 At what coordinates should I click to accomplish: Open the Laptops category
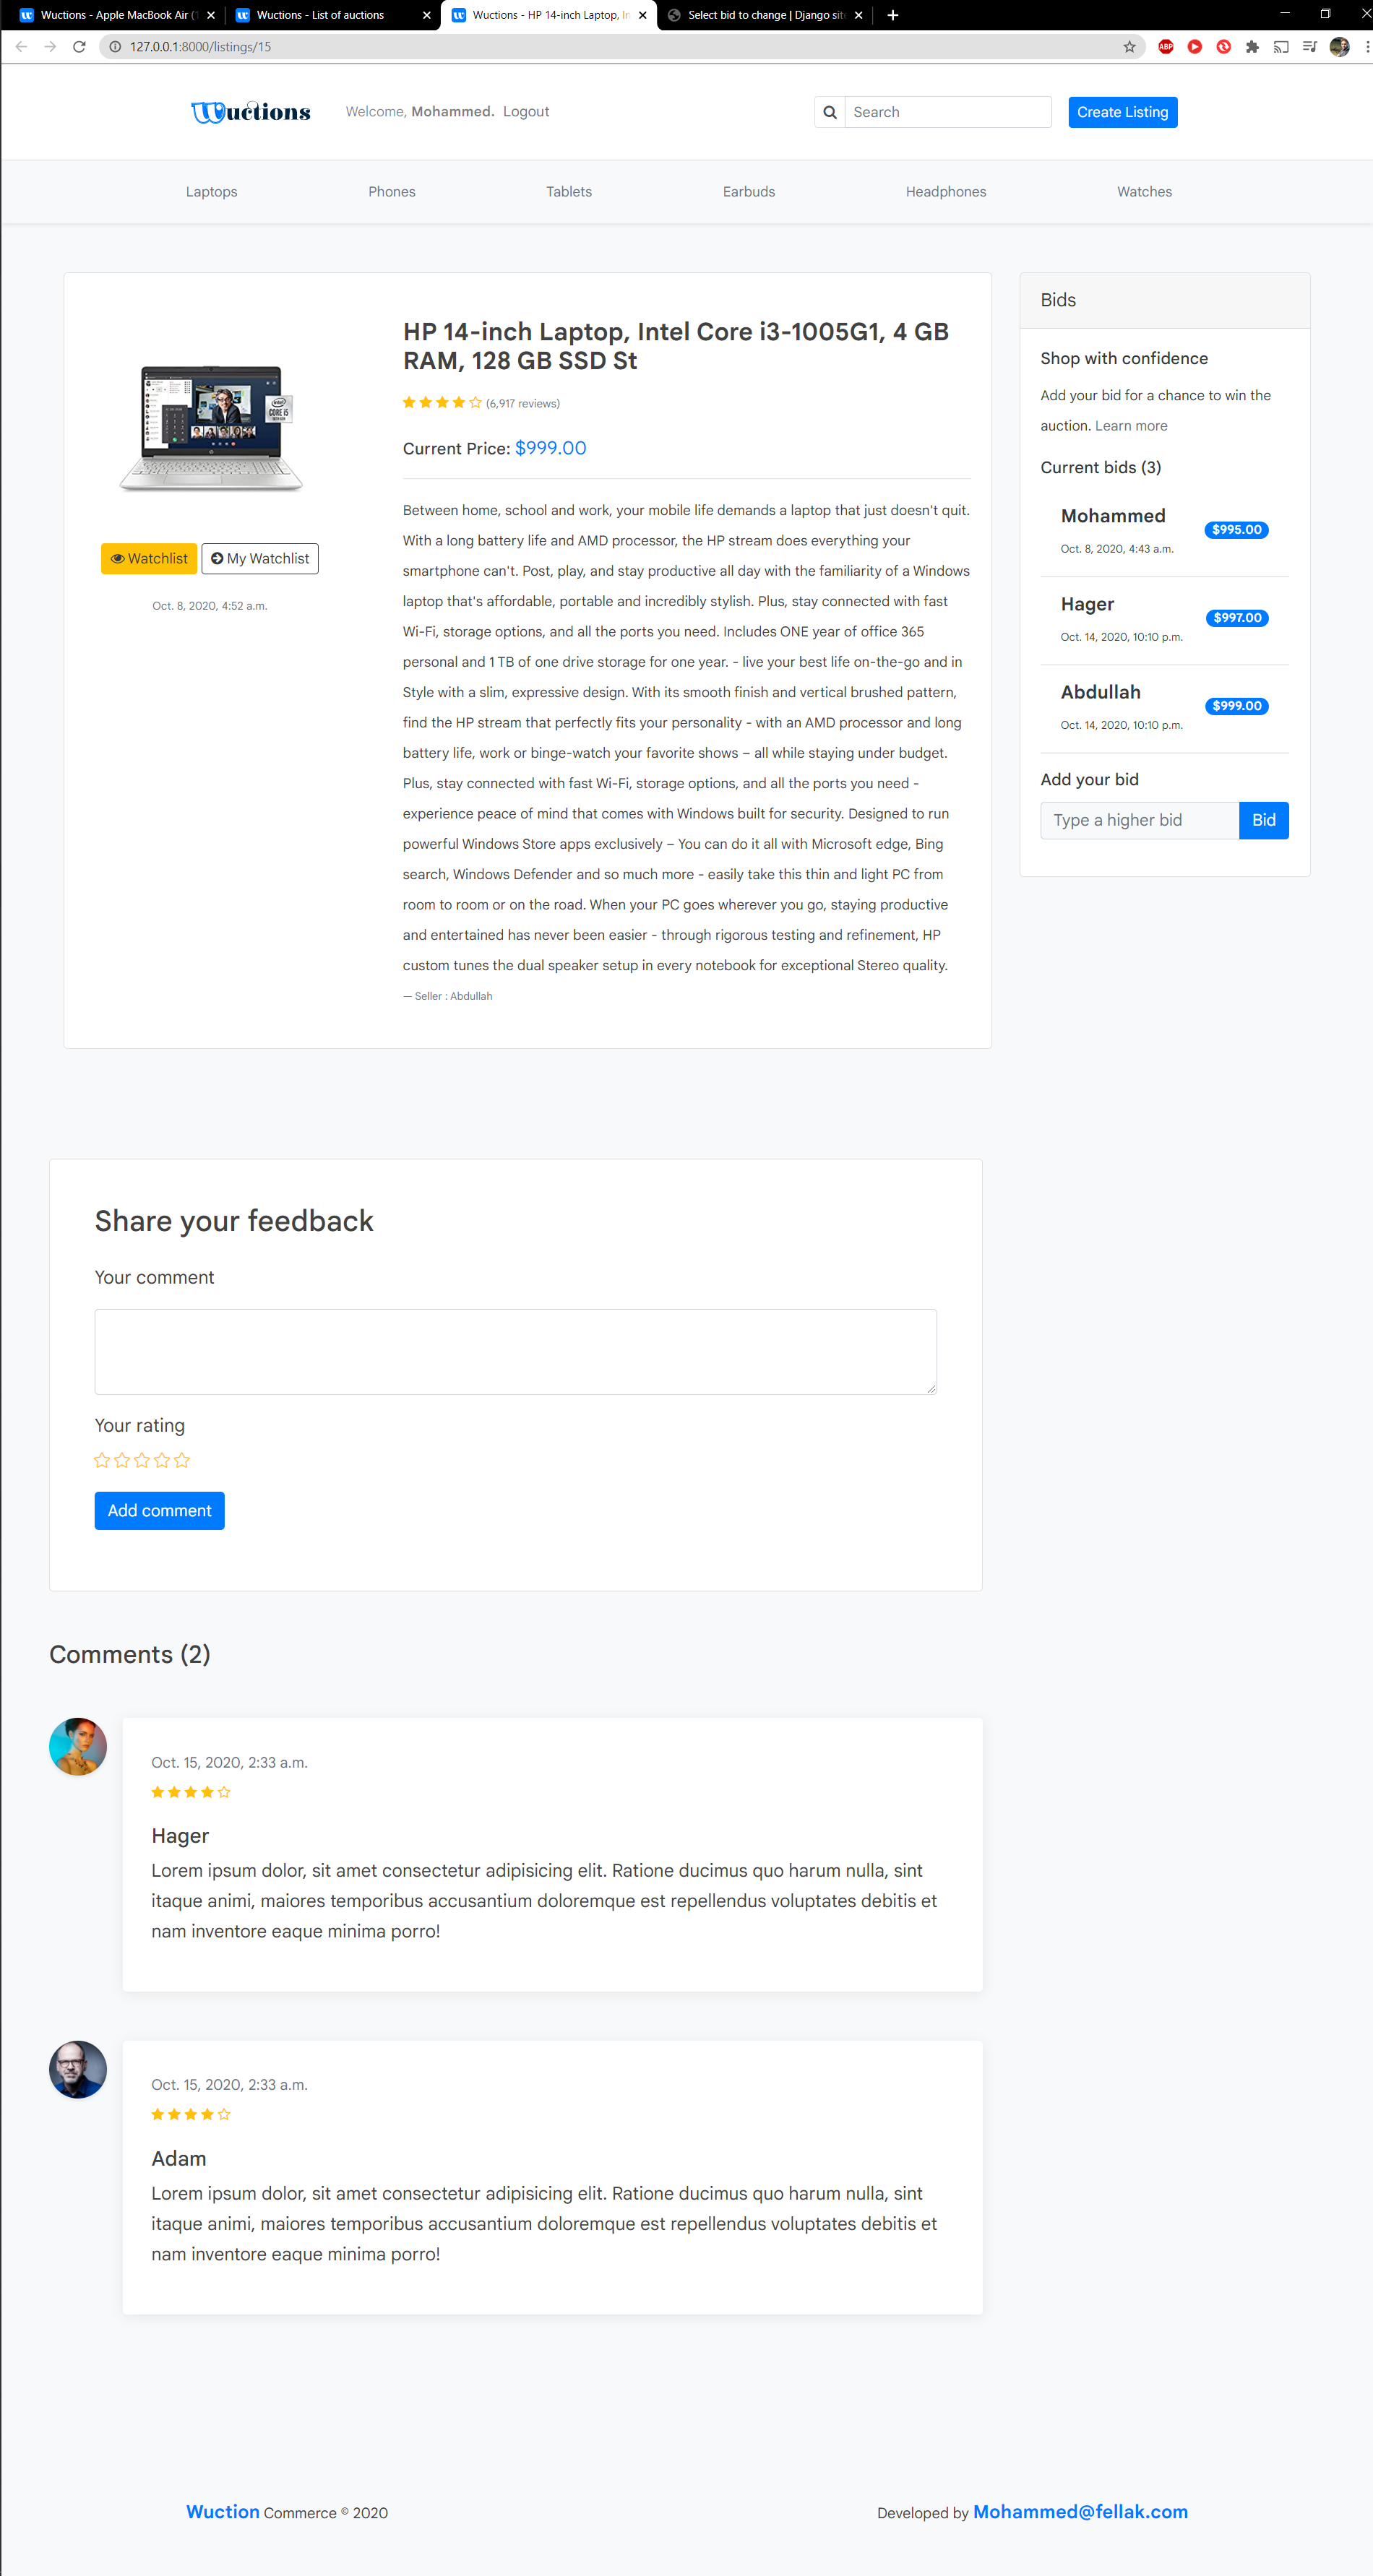point(211,192)
